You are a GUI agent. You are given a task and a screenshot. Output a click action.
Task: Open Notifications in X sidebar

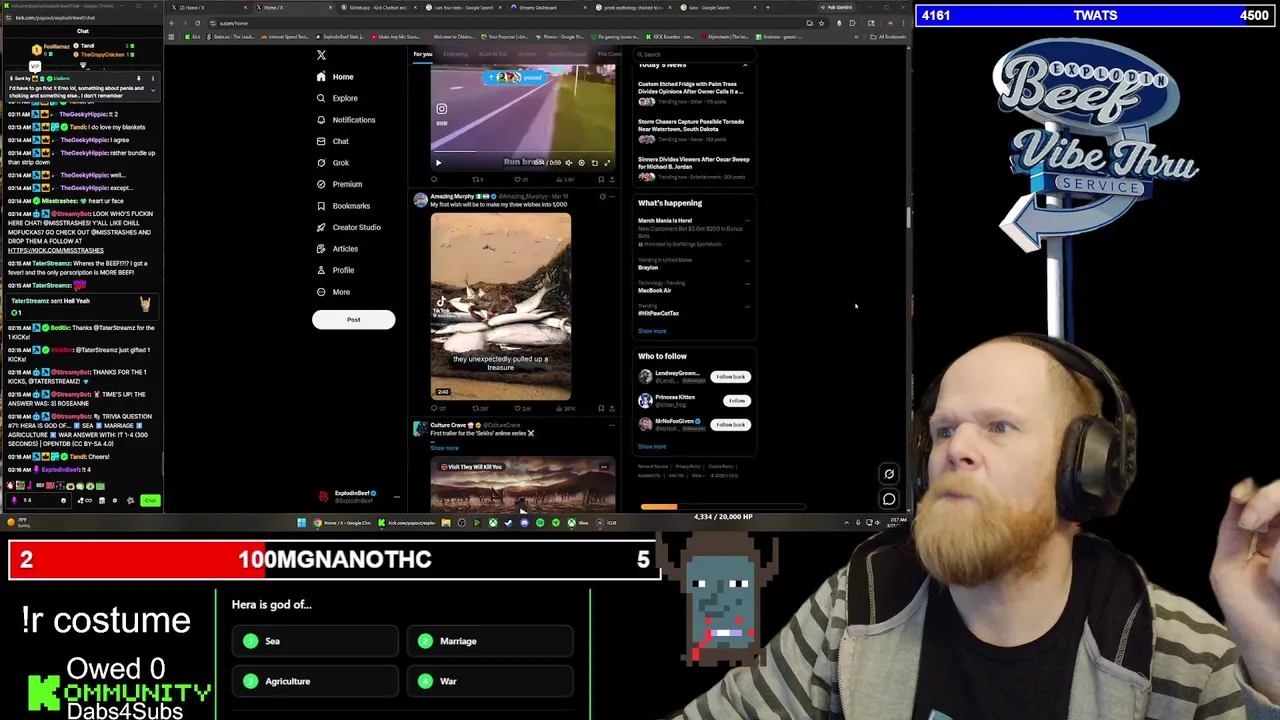click(345, 120)
